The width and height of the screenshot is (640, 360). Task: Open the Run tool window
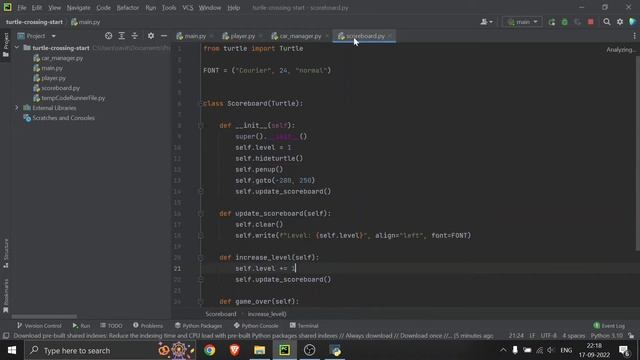(x=81, y=326)
